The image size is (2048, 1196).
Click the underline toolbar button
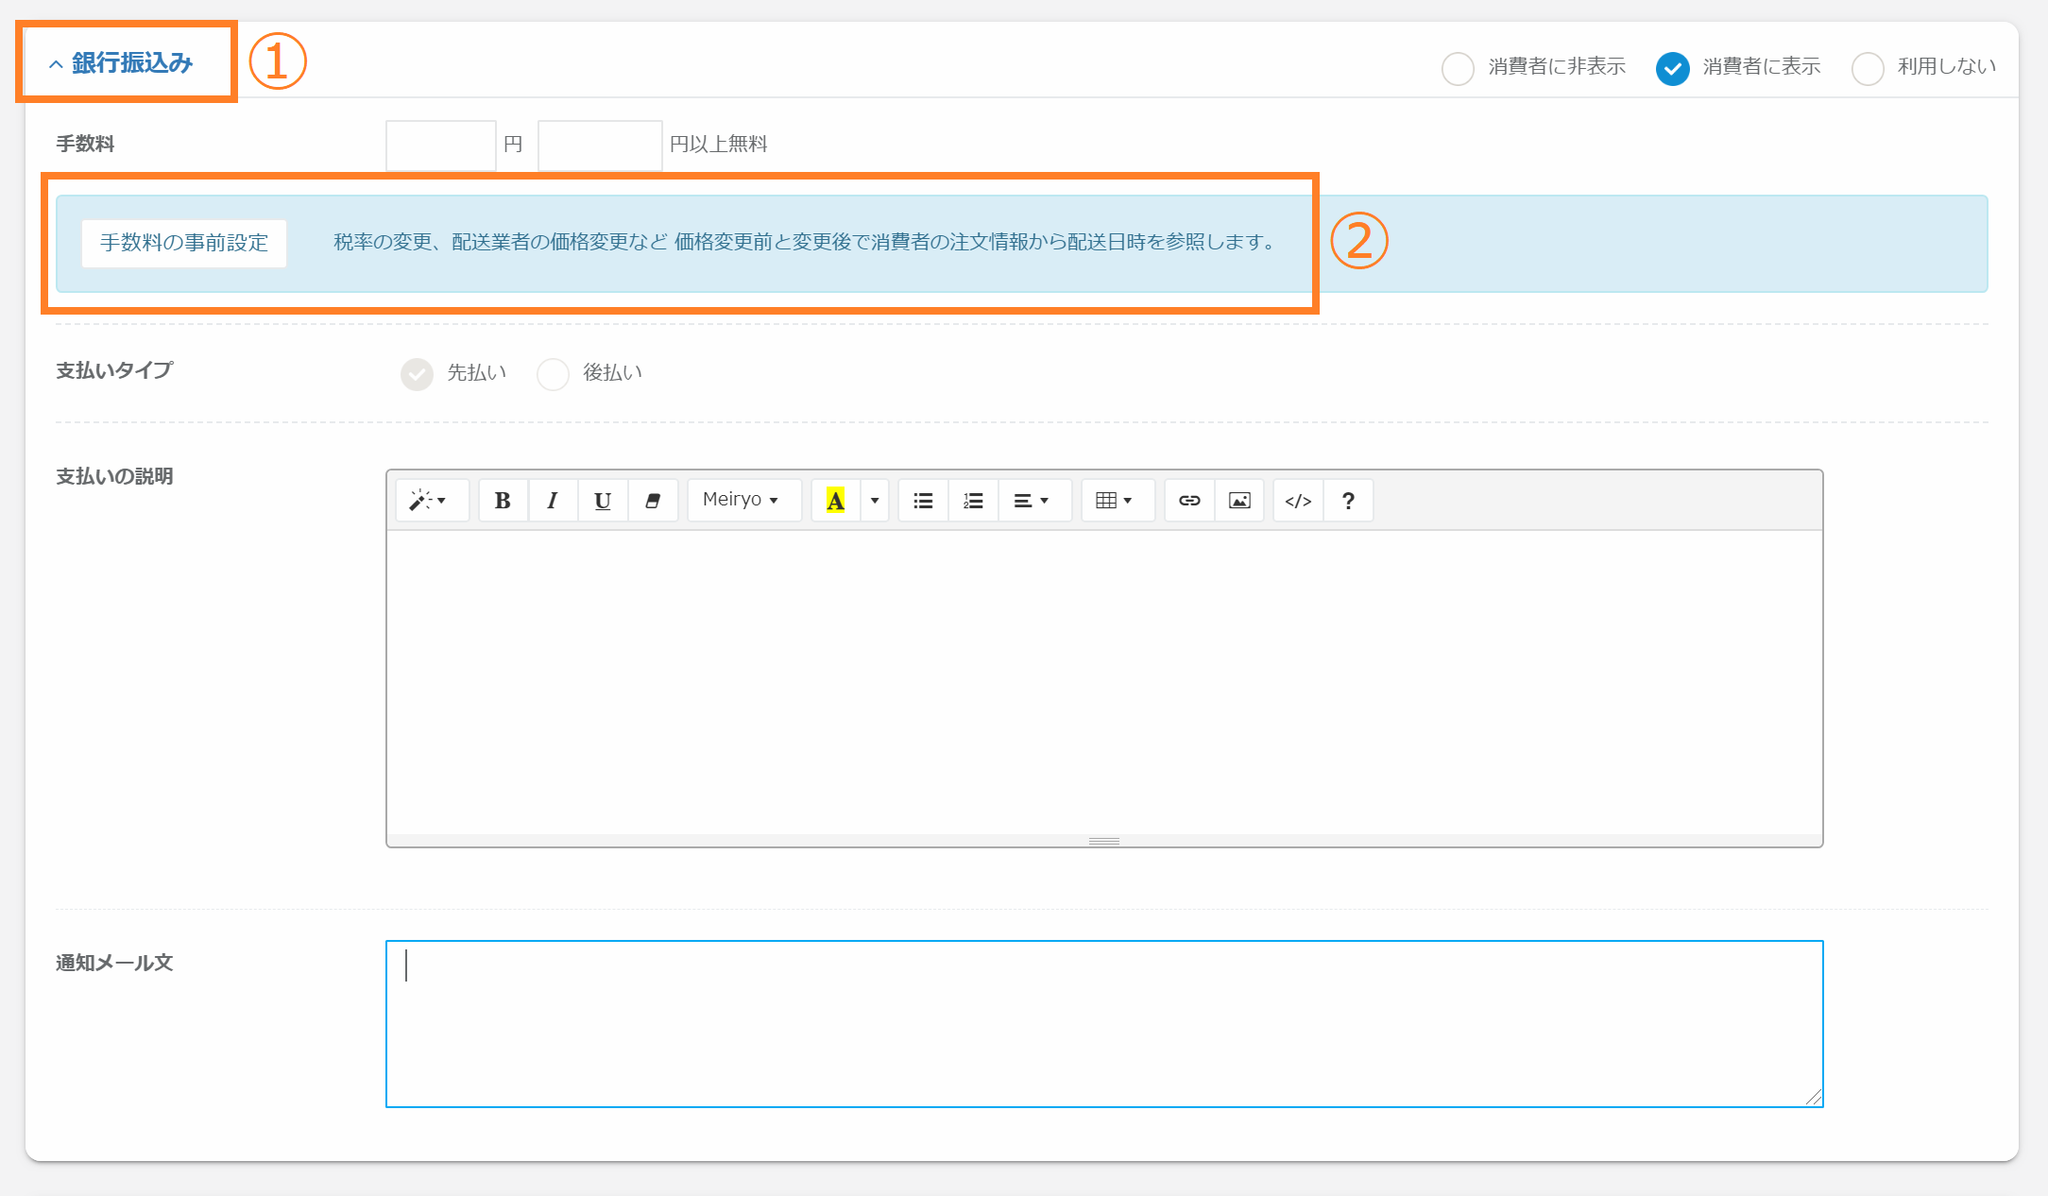(x=602, y=500)
